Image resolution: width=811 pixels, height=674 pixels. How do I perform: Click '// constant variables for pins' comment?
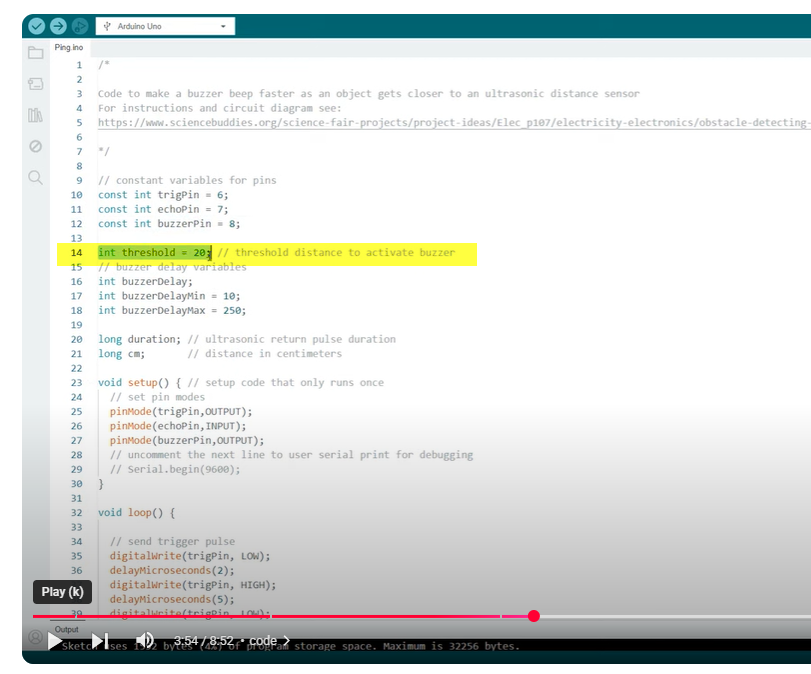(187, 181)
